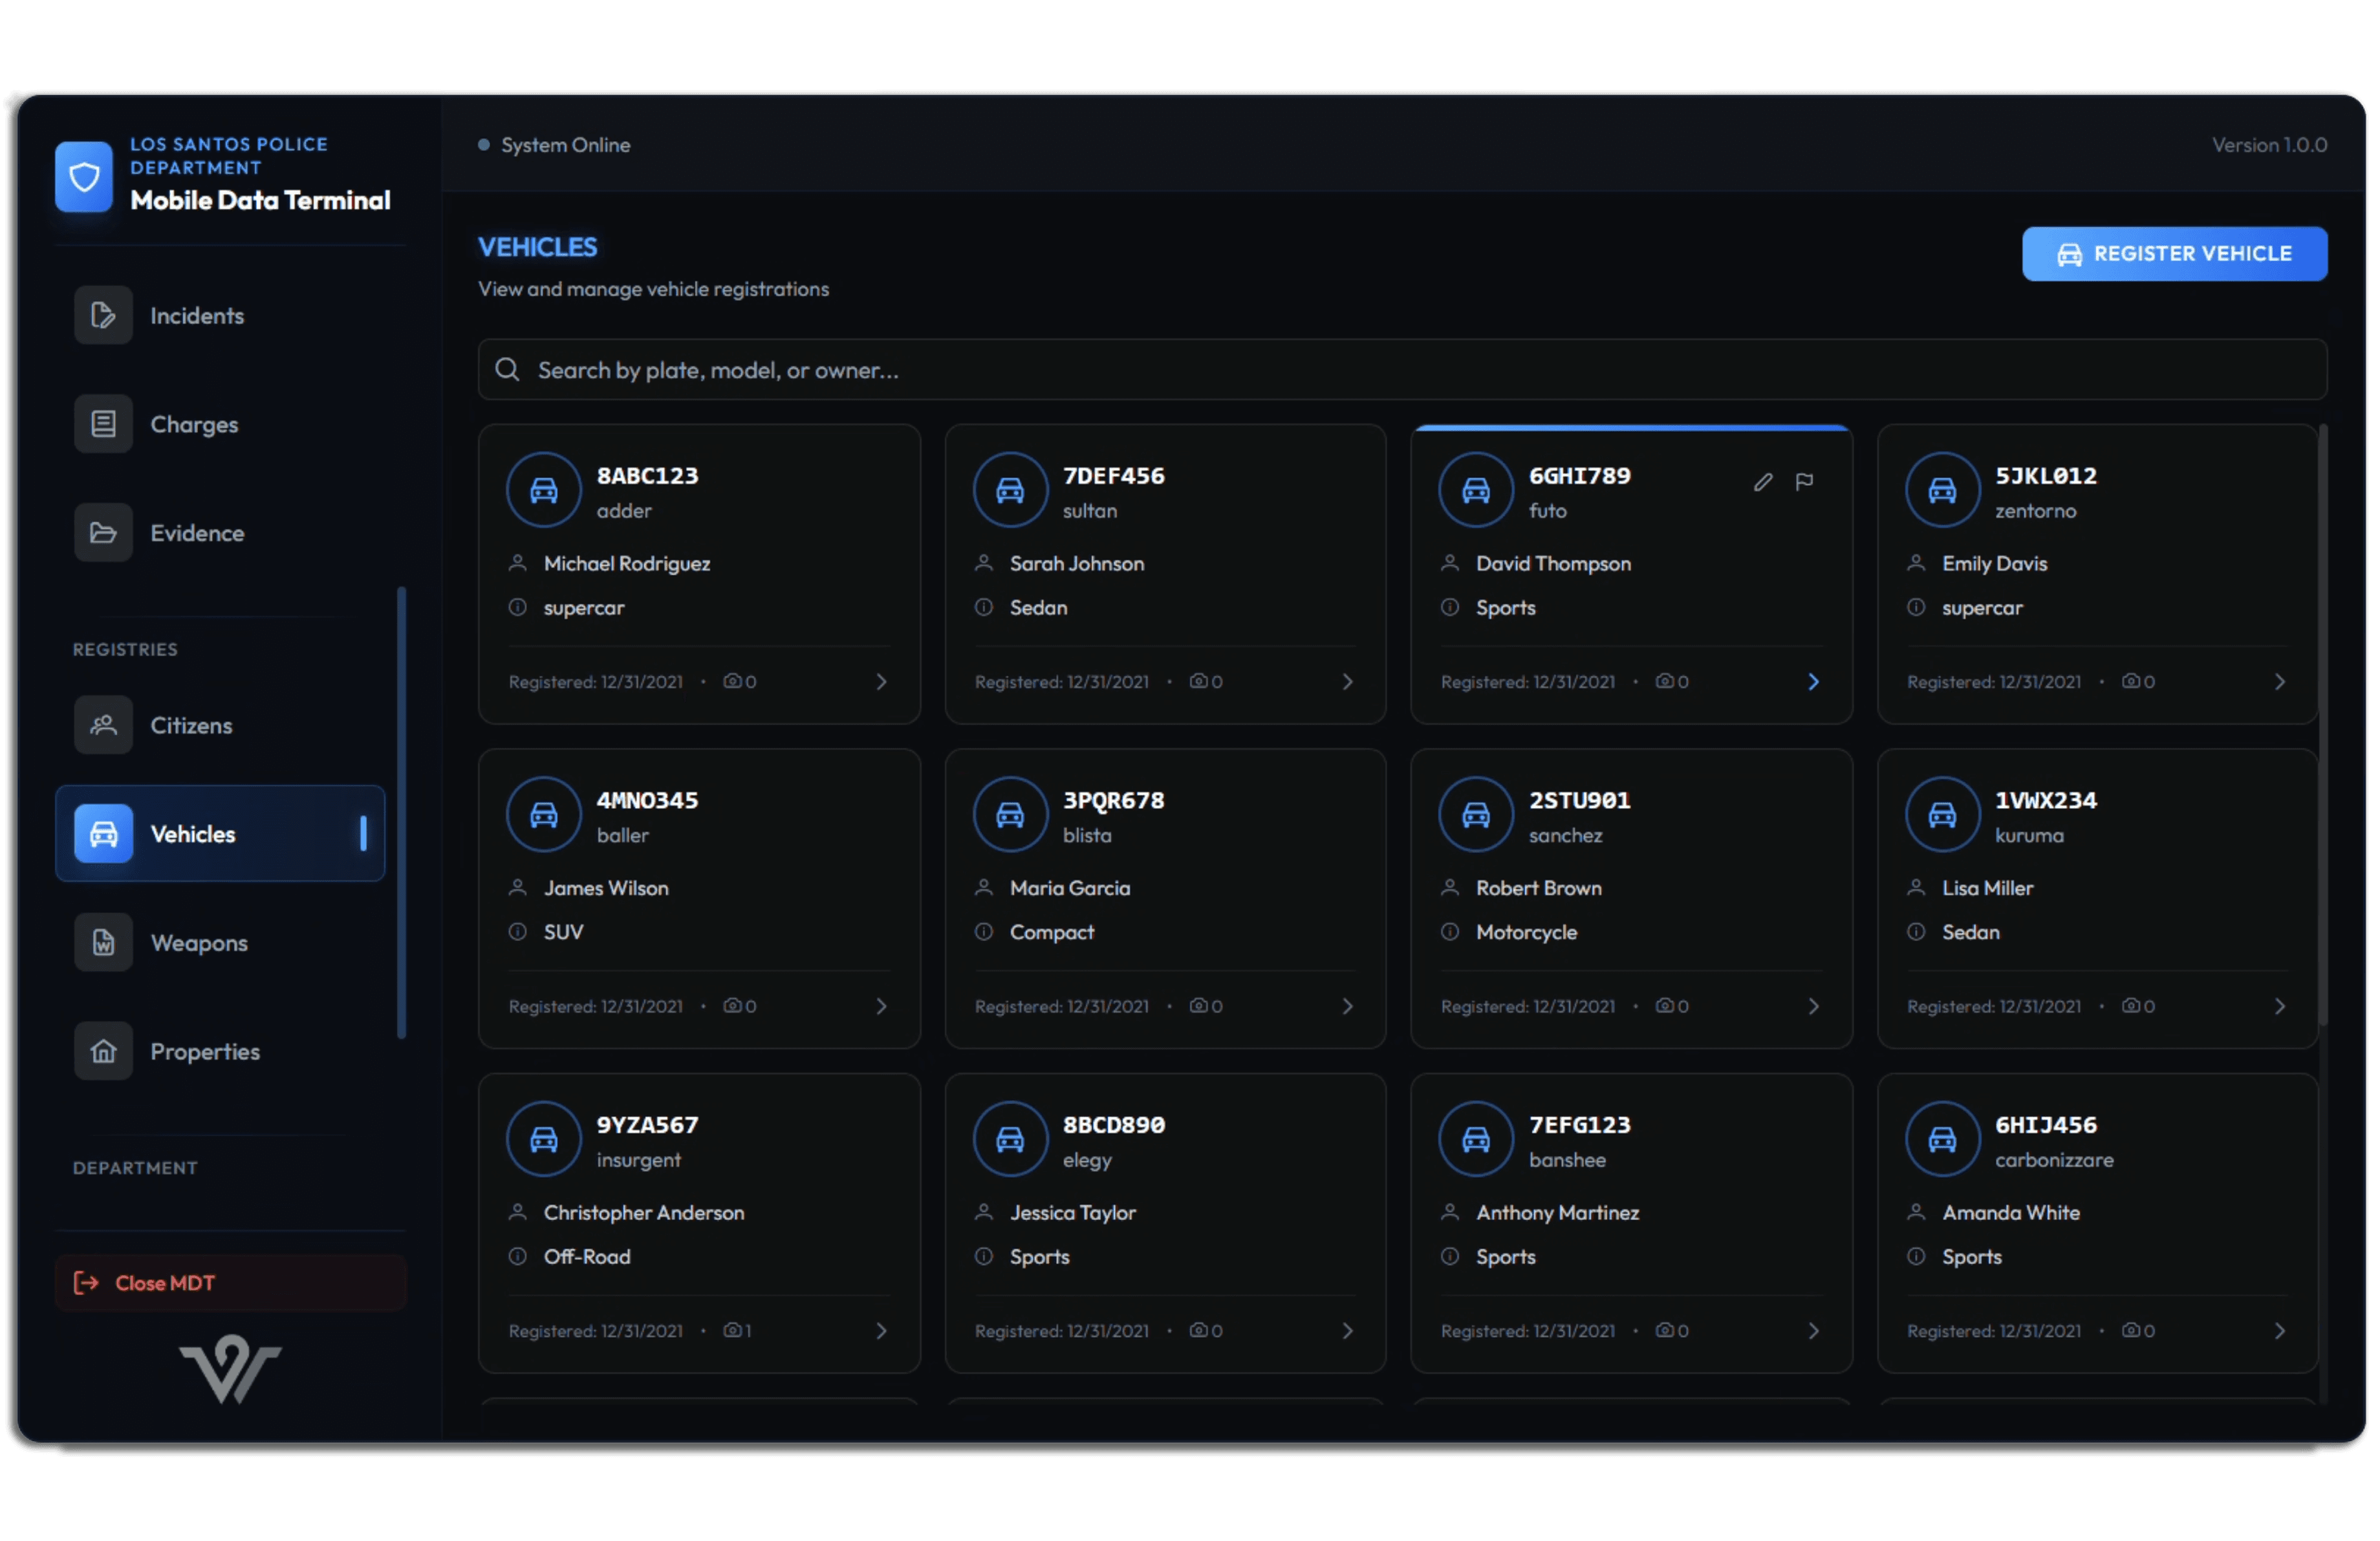
Task: Click the Register Vehicle button
Action: click(x=2174, y=254)
